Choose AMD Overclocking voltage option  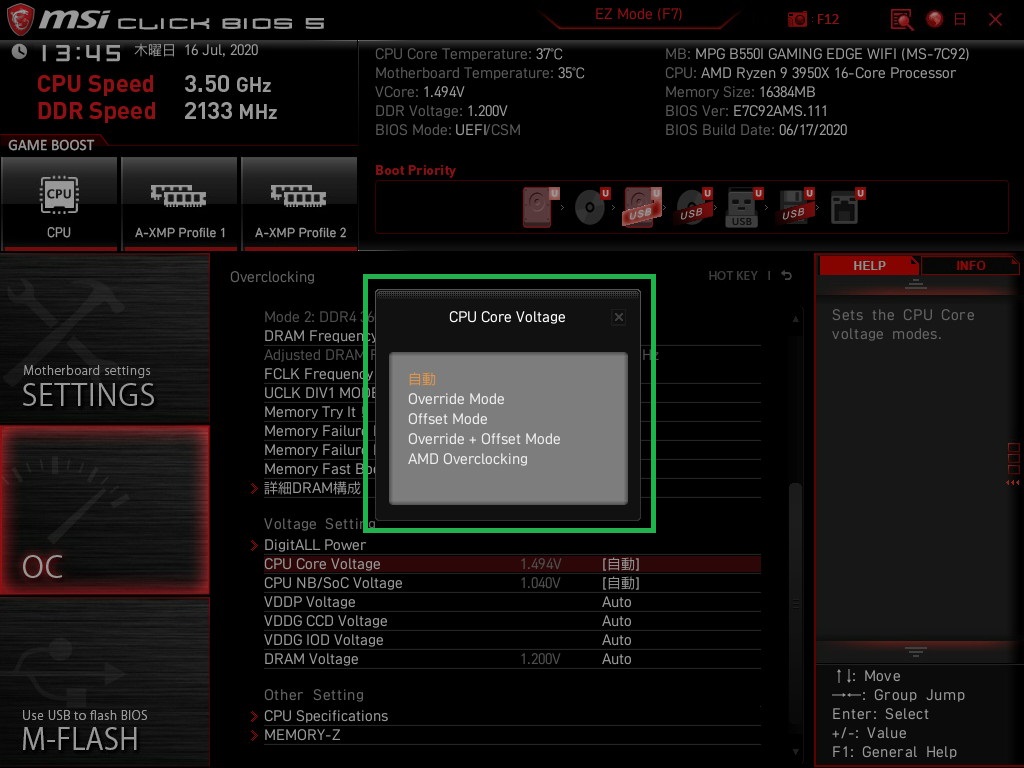468,459
